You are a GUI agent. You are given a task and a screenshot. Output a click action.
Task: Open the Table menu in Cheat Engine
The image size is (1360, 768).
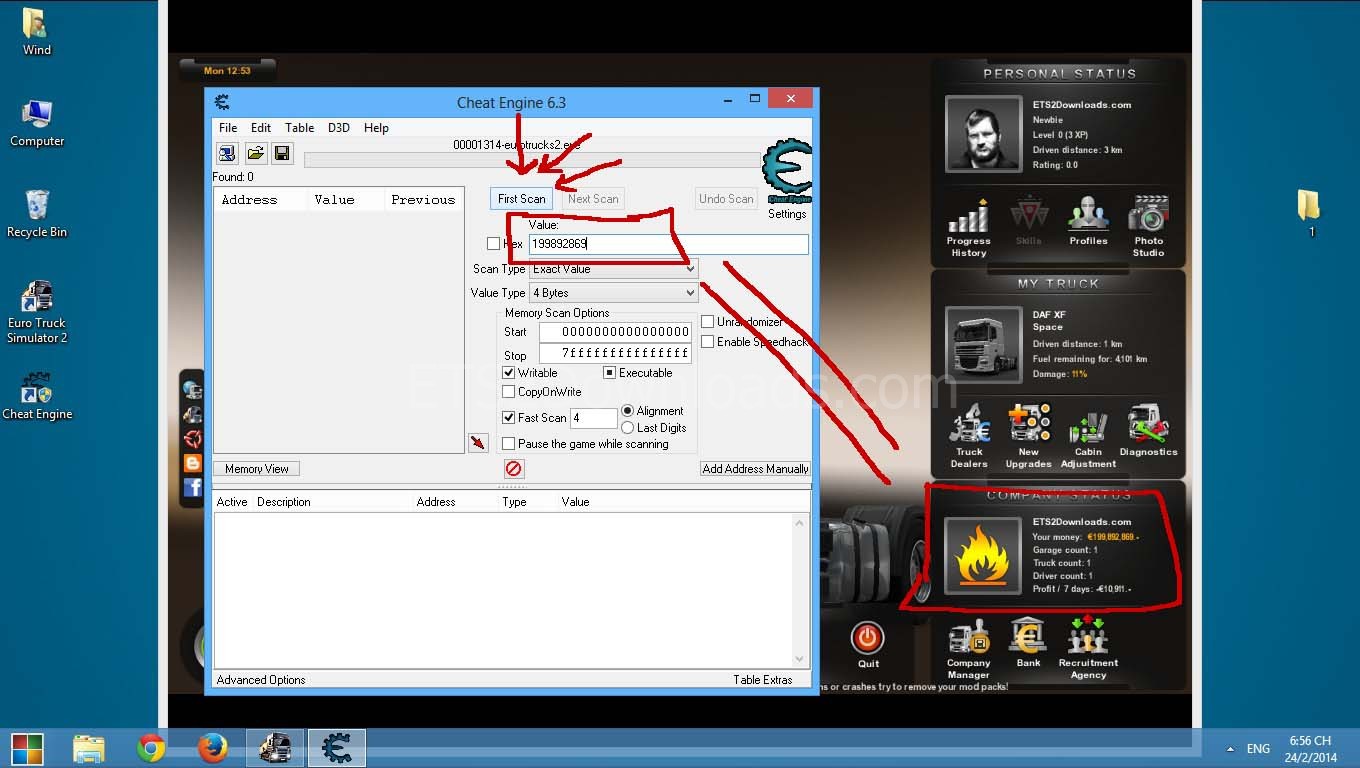pos(298,127)
